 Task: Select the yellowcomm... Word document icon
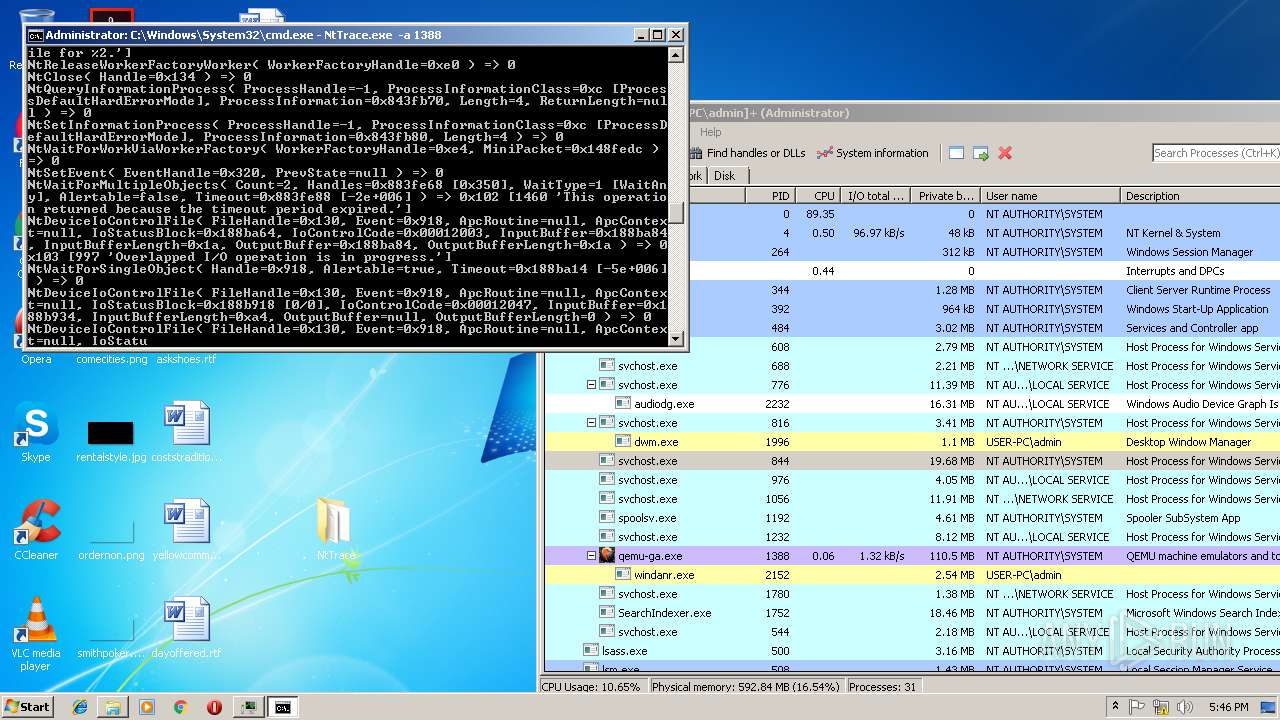tap(186, 530)
